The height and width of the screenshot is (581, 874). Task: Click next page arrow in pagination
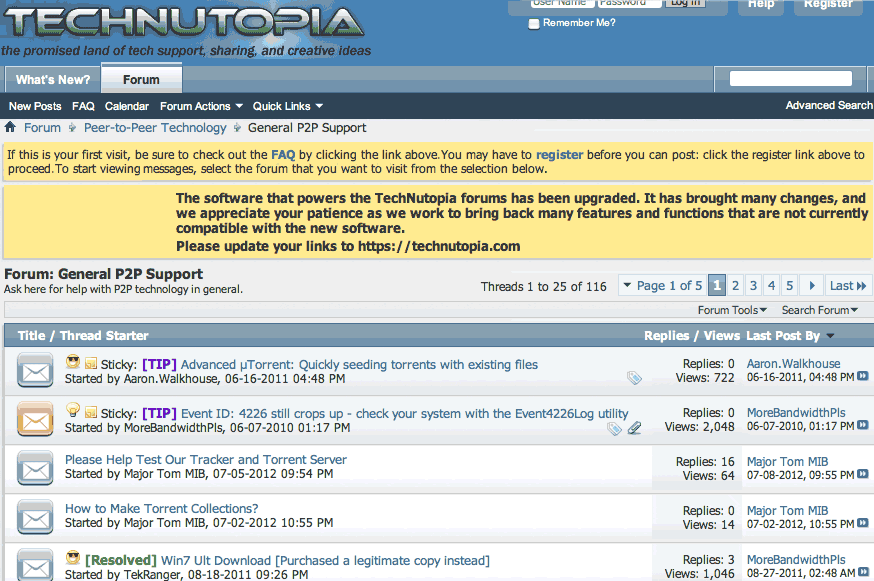[x=812, y=286]
